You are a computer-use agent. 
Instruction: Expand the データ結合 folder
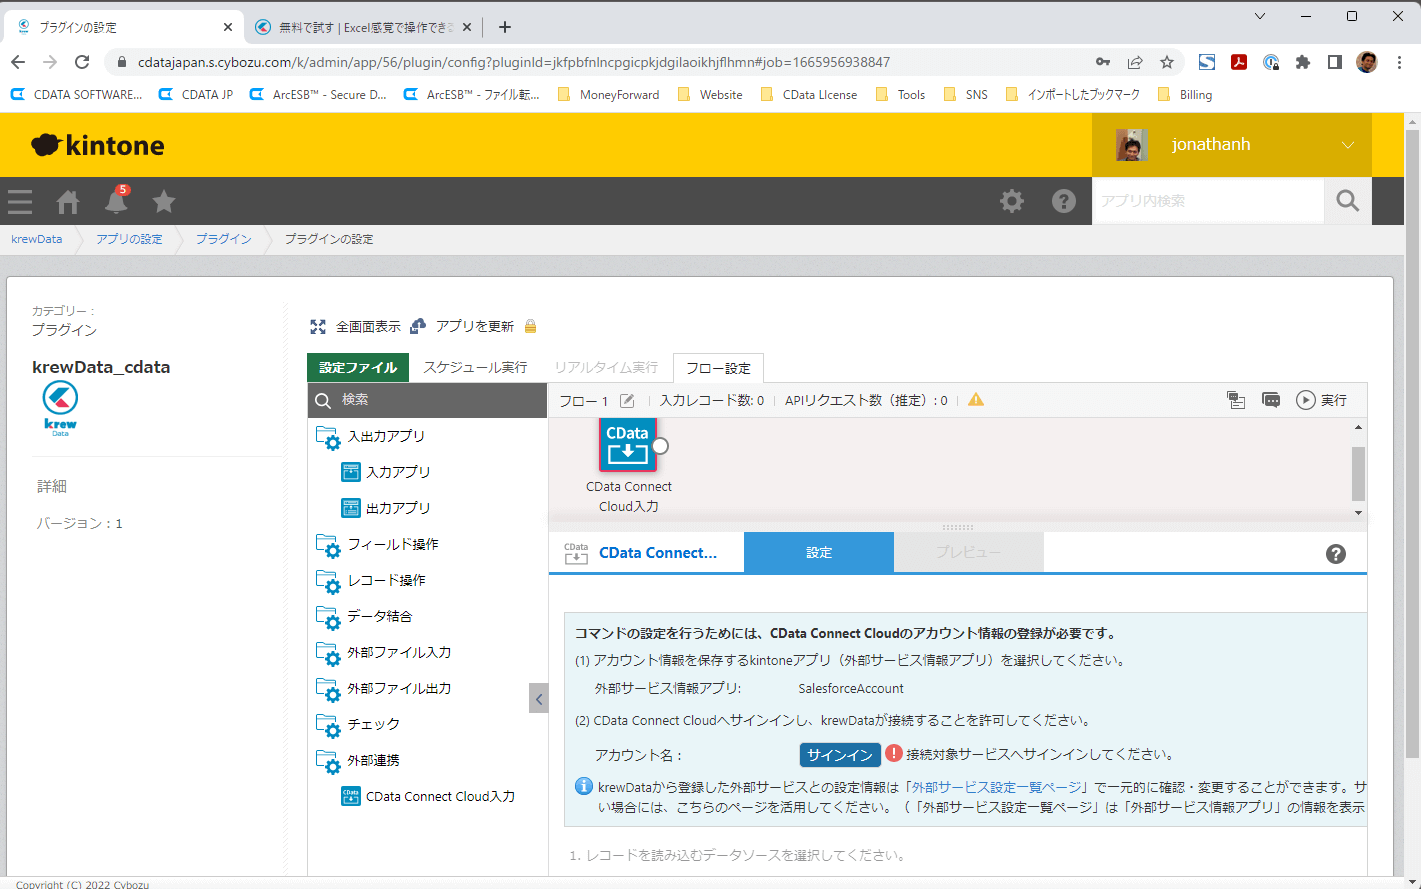tap(379, 616)
